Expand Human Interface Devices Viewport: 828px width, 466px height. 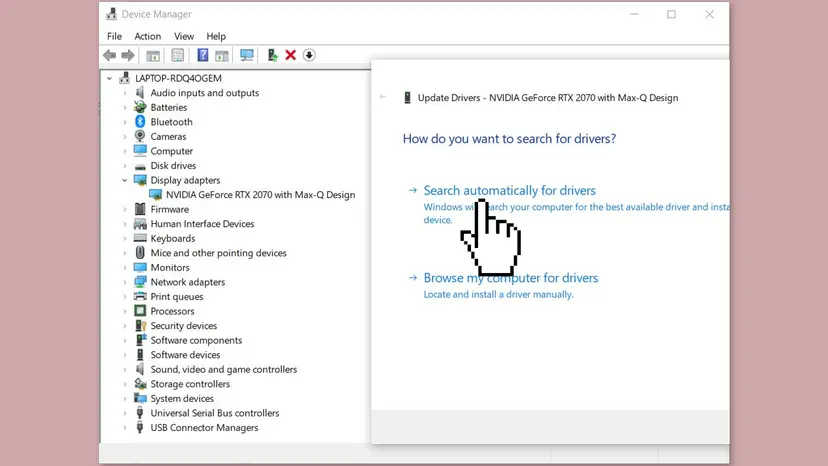pyautogui.click(x=125, y=224)
